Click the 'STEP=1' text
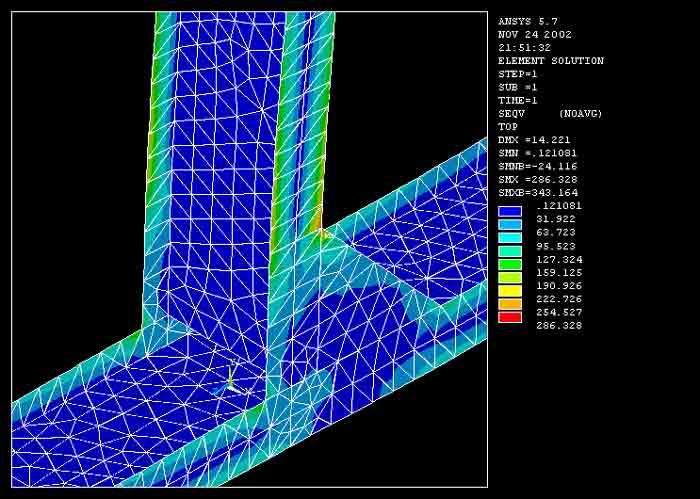This screenshot has height=499, width=700. [x=518, y=74]
